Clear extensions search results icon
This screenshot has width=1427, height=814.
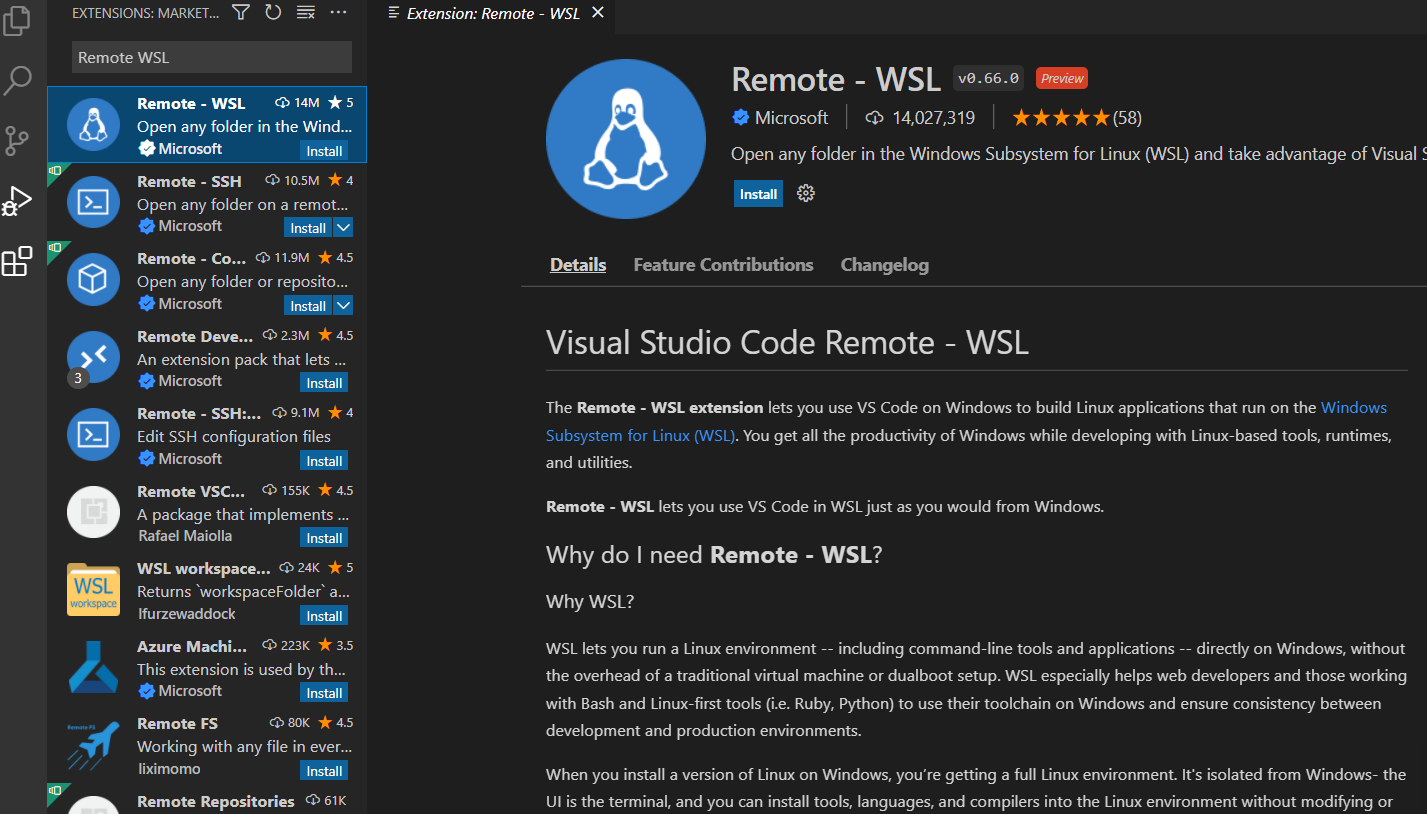pyautogui.click(x=306, y=12)
